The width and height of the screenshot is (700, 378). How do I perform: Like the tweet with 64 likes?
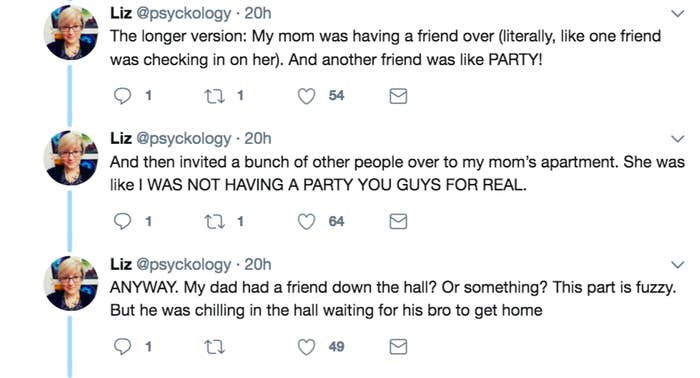pos(306,221)
